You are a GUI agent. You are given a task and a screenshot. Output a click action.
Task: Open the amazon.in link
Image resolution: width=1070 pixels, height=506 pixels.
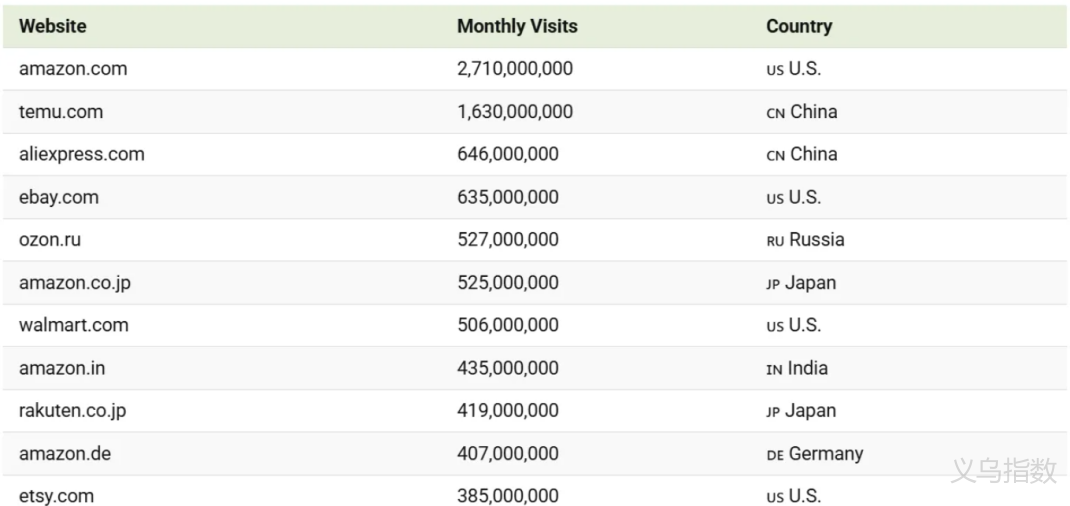[62, 368]
